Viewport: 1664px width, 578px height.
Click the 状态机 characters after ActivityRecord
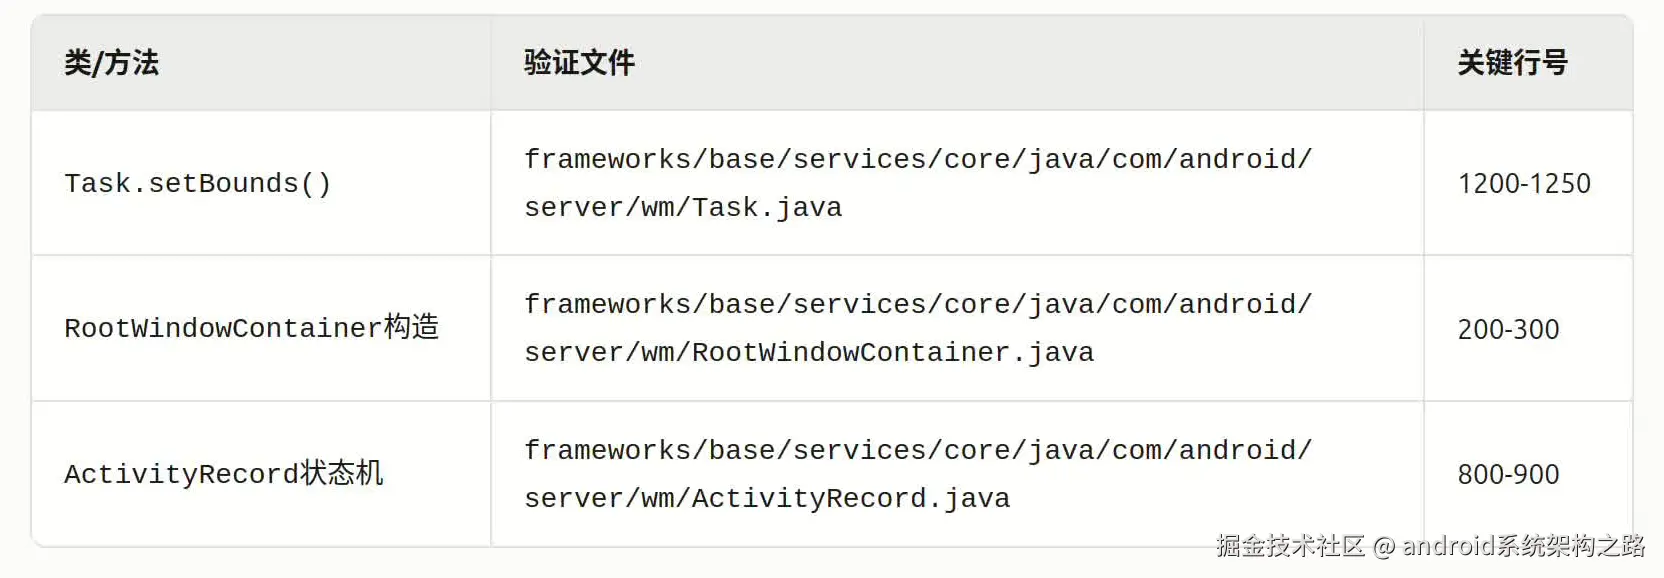(341, 473)
